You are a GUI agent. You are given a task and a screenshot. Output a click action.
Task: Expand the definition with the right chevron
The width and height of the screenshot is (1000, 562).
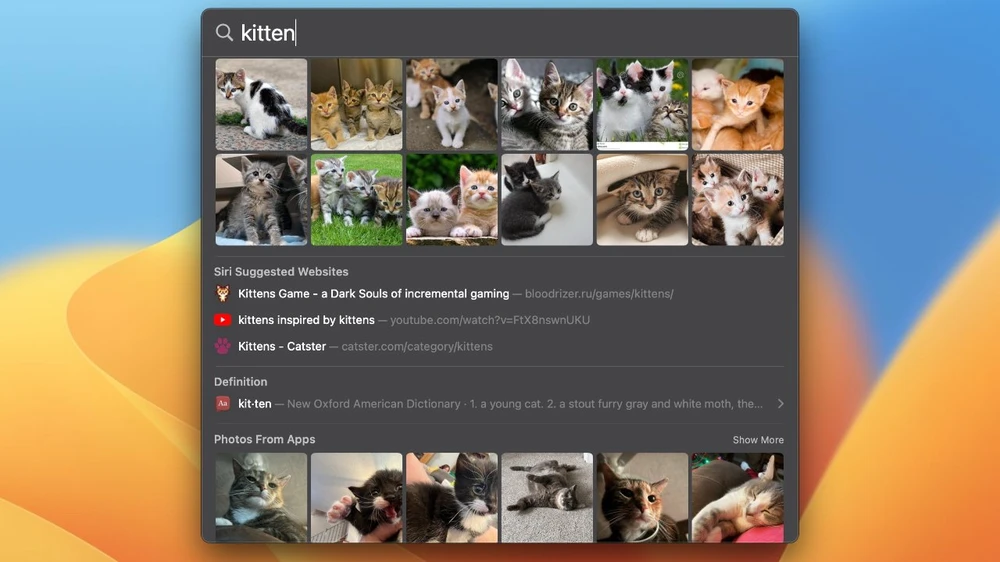pos(780,404)
